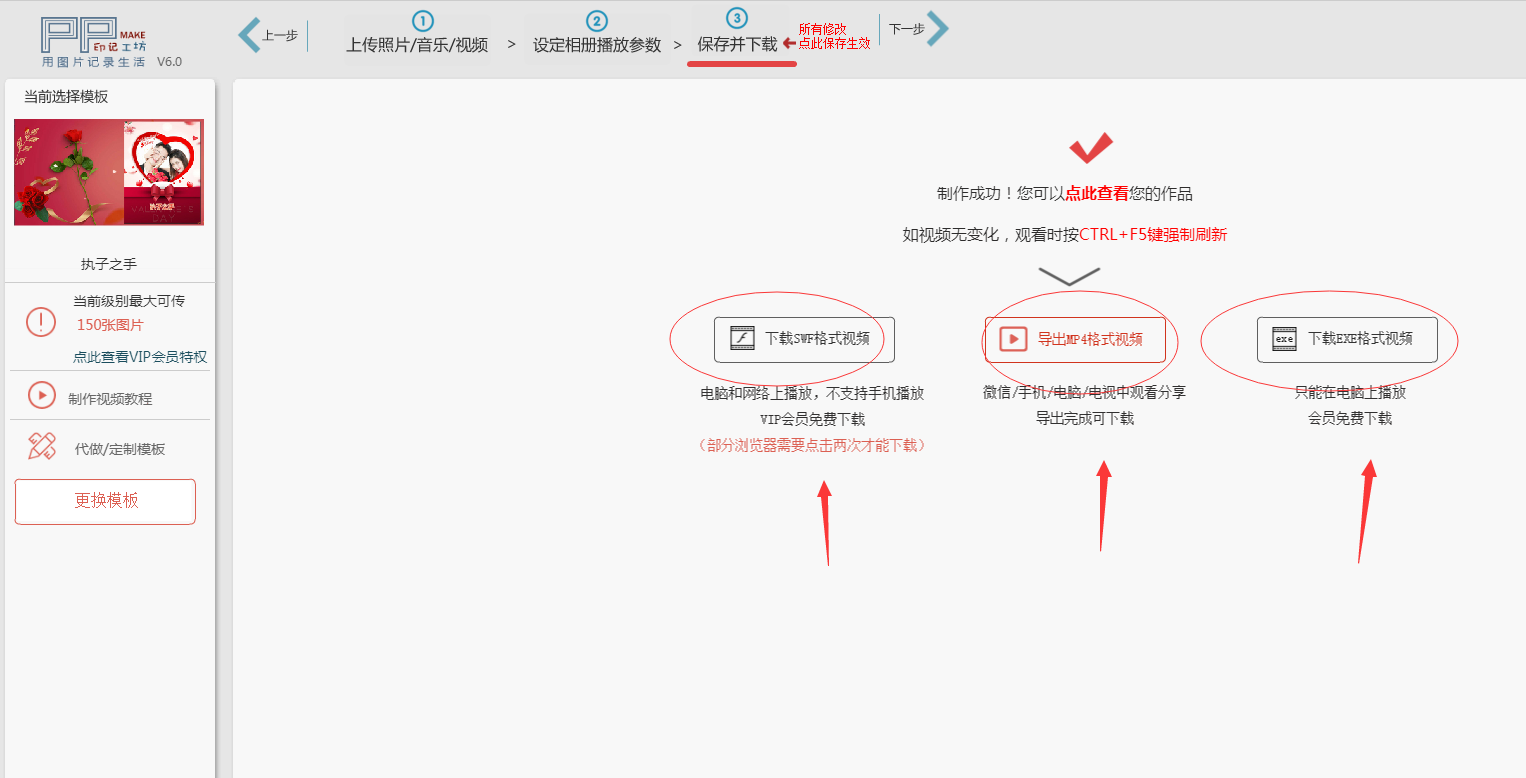Click the 导出MP4格式视频 button

point(1075,339)
